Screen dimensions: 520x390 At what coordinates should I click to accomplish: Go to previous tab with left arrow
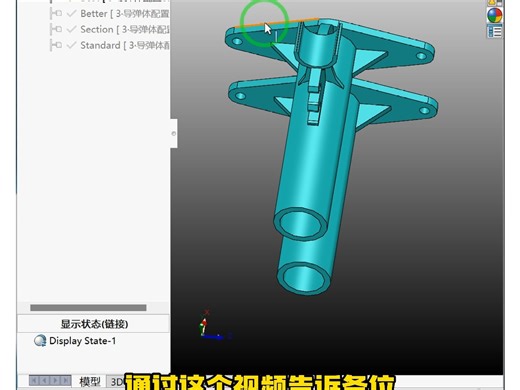[44, 380]
